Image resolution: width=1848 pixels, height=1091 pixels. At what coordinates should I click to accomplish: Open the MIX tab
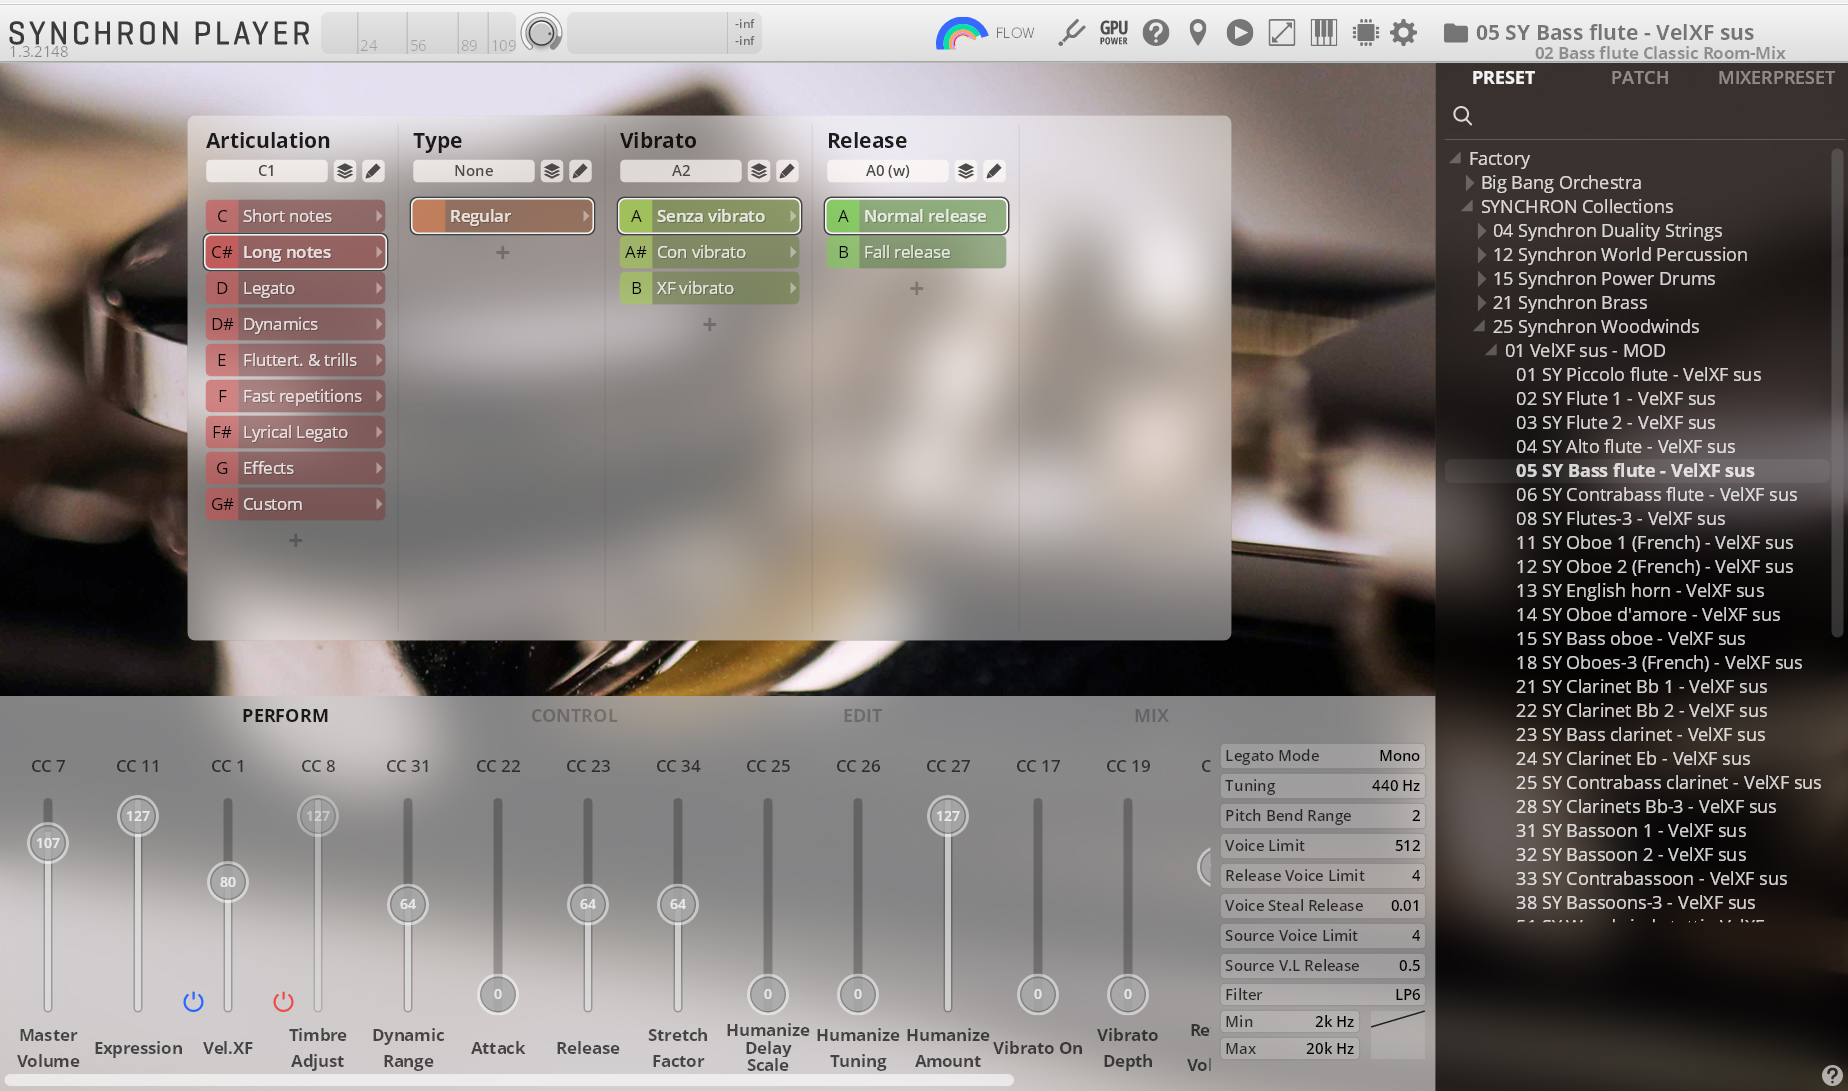(x=1151, y=716)
